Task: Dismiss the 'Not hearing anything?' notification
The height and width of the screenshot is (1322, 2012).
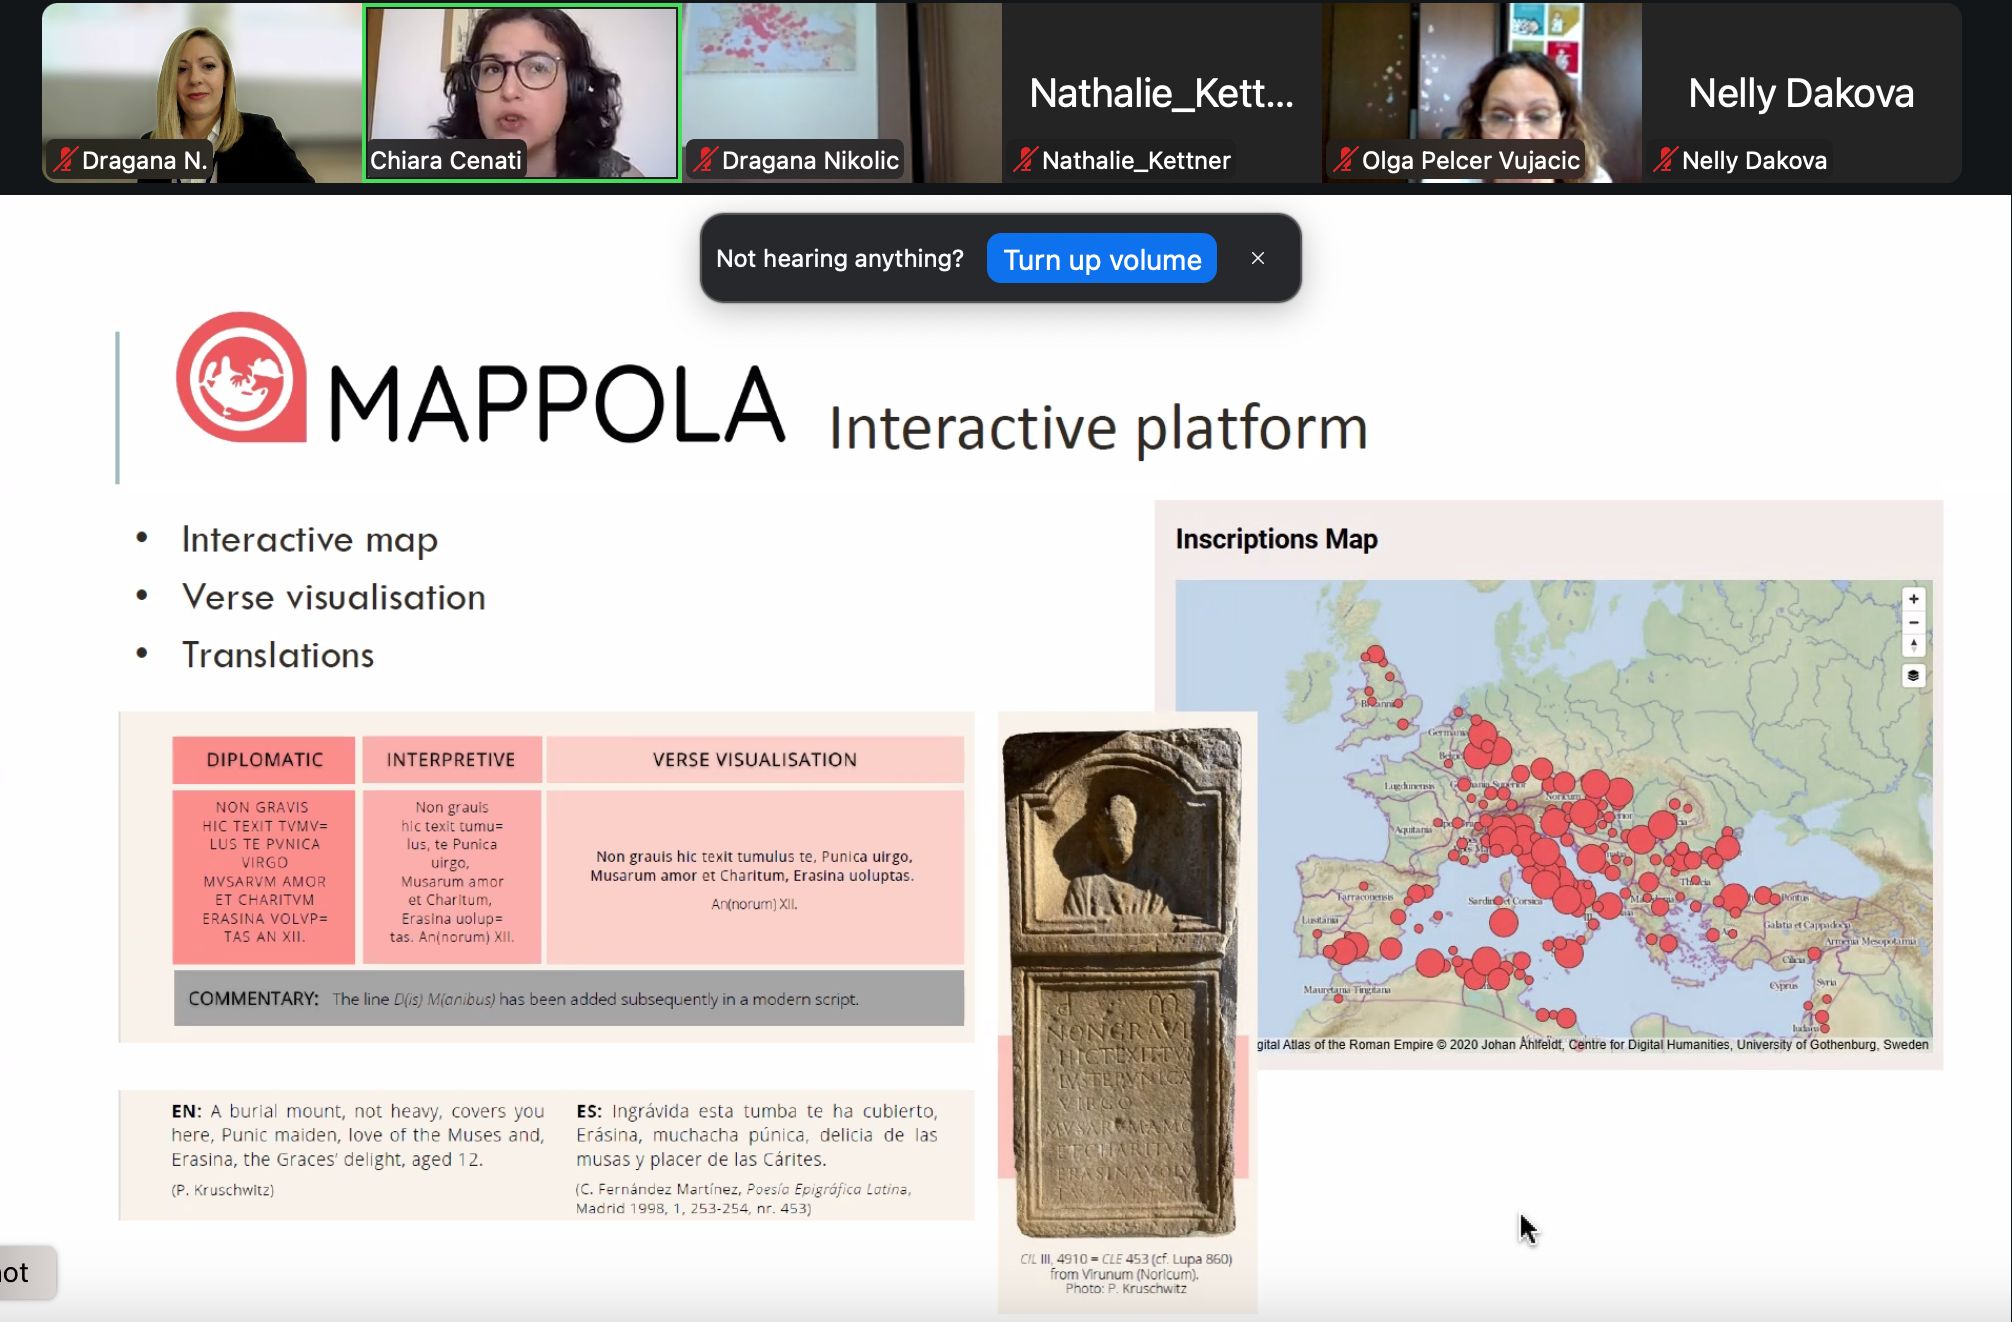Action: tap(1258, 258)
